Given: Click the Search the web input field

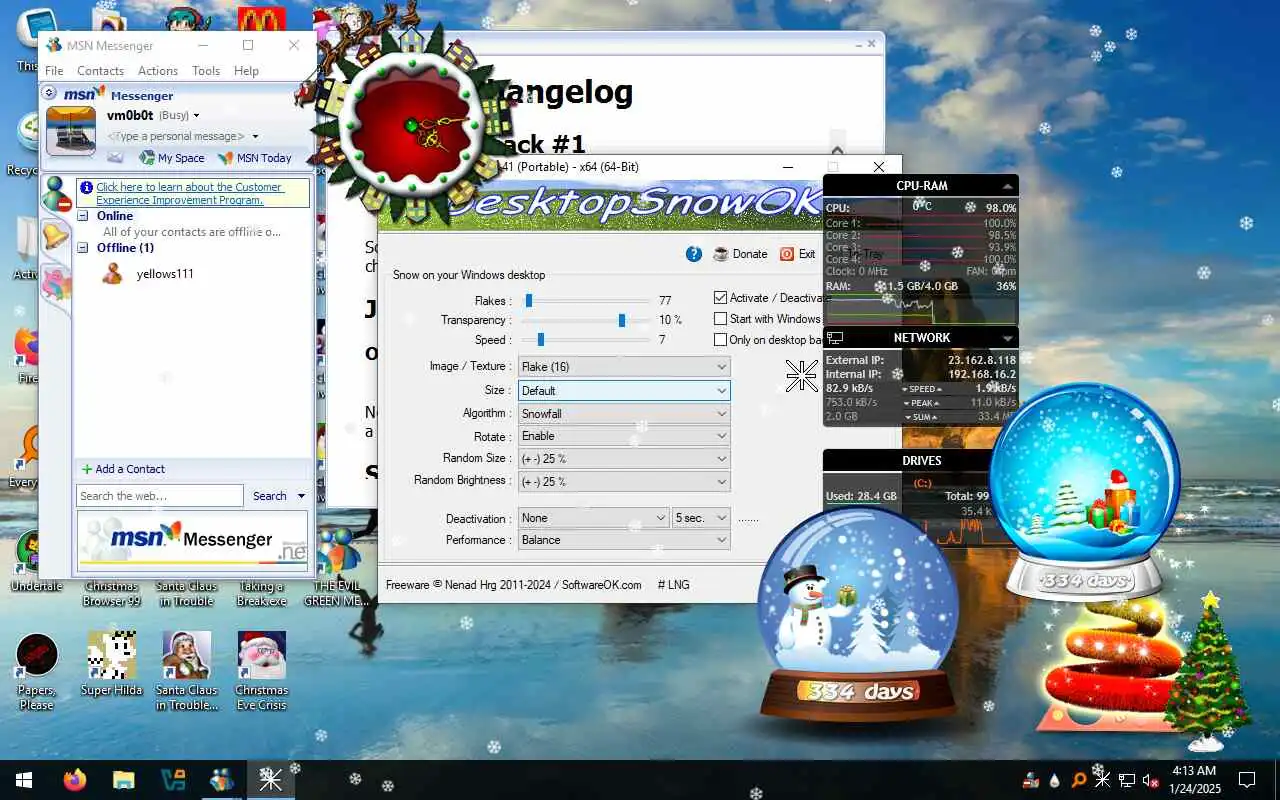Looking at the screenshot, I should point(160,496).
